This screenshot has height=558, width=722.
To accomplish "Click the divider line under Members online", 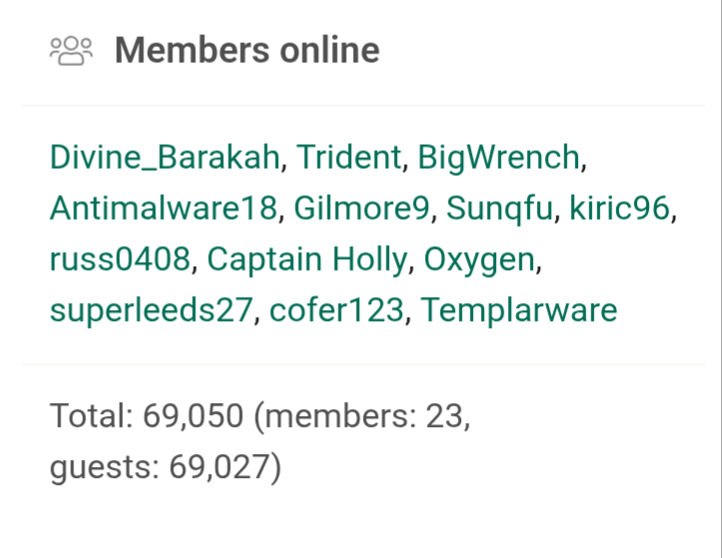I will tap(361, 105).
